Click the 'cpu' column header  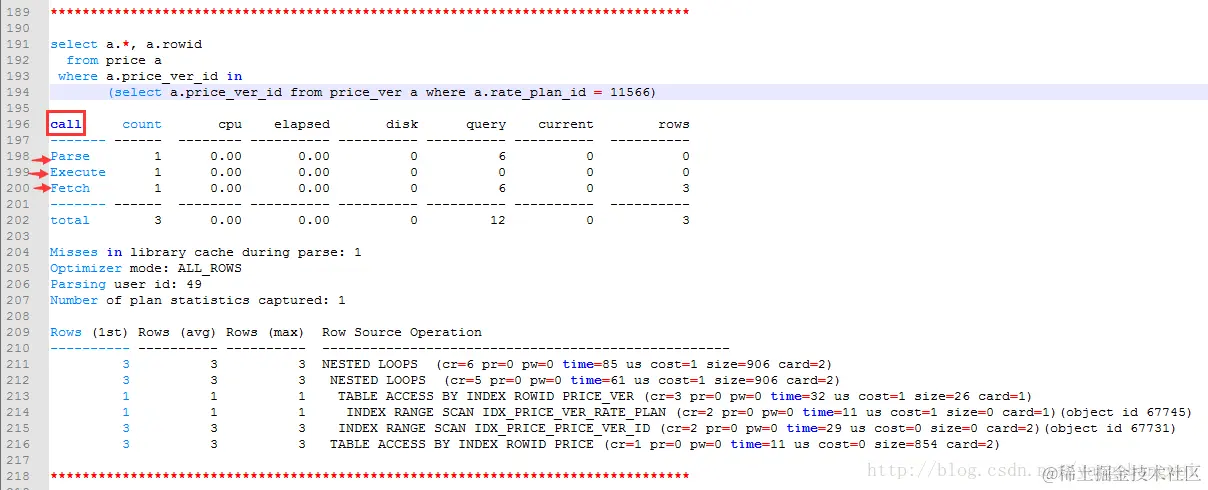pyautogui.click(x=230, y=124)
